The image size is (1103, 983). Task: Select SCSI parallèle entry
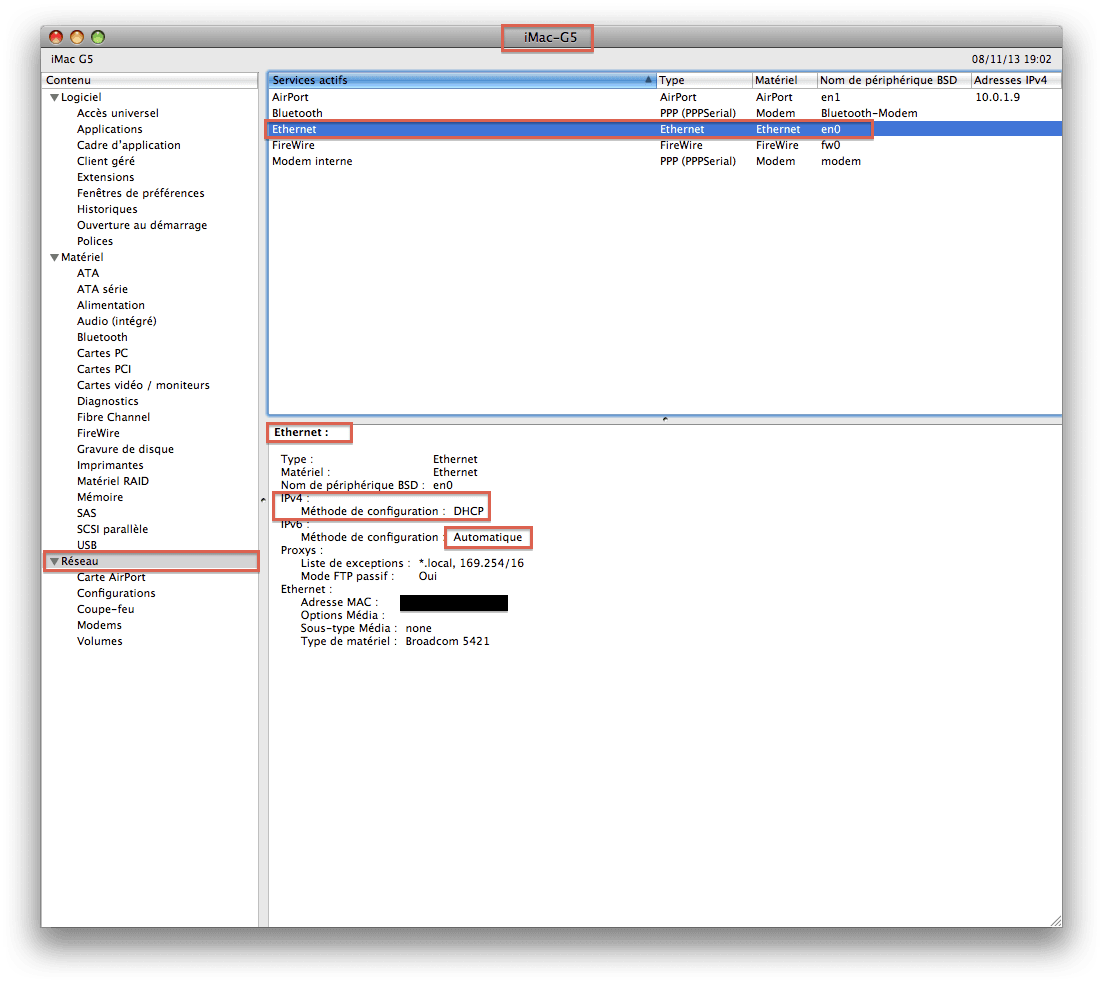point(113,529)
